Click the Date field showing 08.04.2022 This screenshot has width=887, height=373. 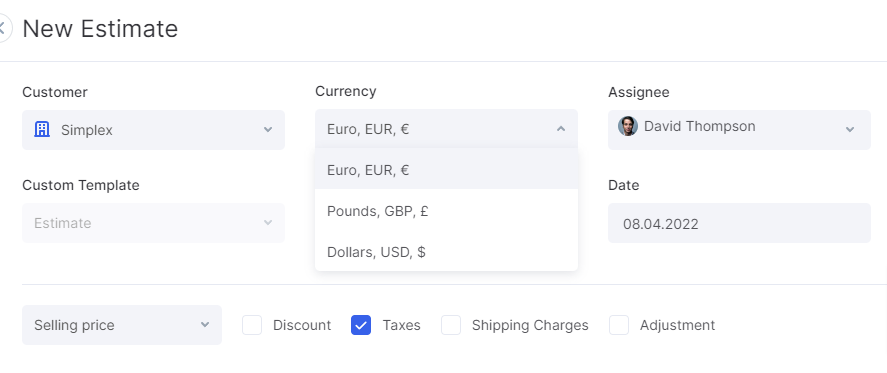[739, 223]
